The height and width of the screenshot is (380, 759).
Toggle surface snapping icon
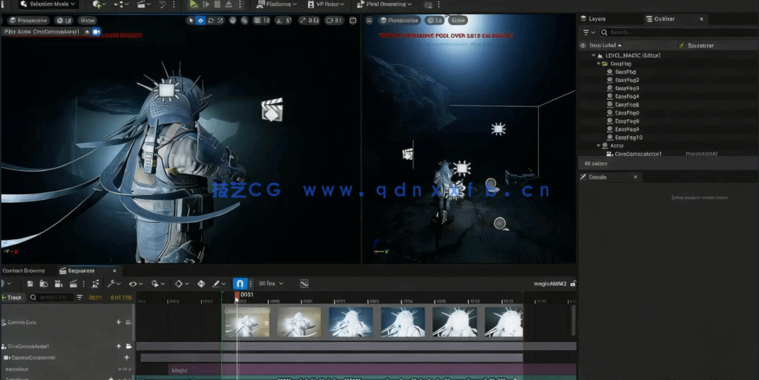click(x=244, y=20)
